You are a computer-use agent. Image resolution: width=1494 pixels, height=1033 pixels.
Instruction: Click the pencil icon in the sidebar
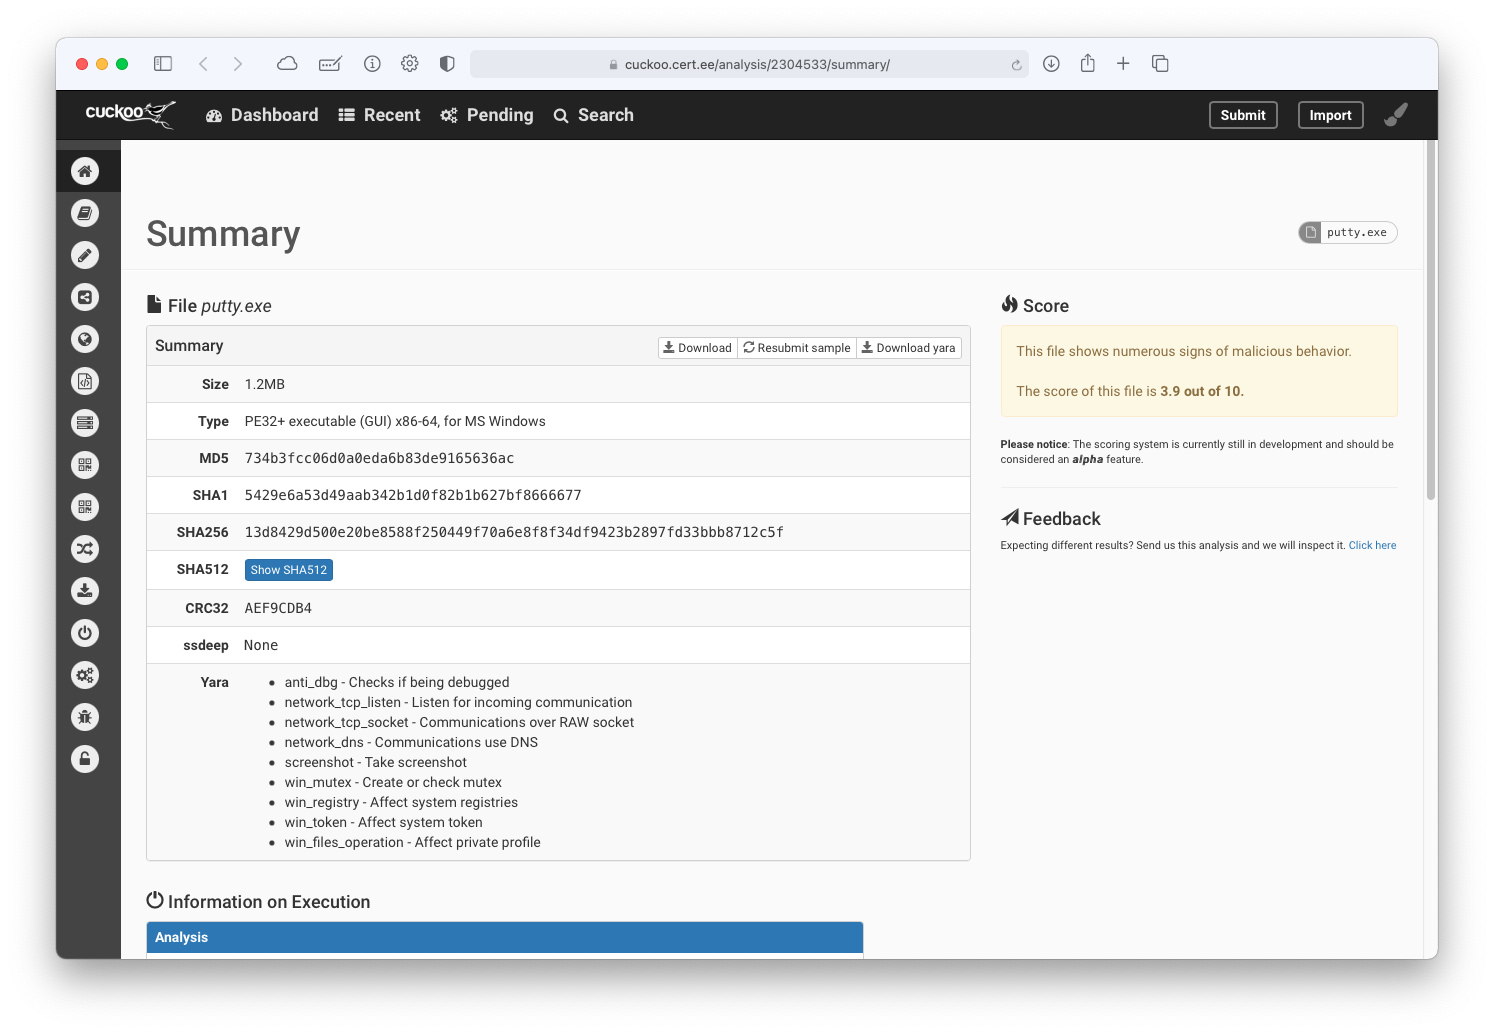[85, 255]
